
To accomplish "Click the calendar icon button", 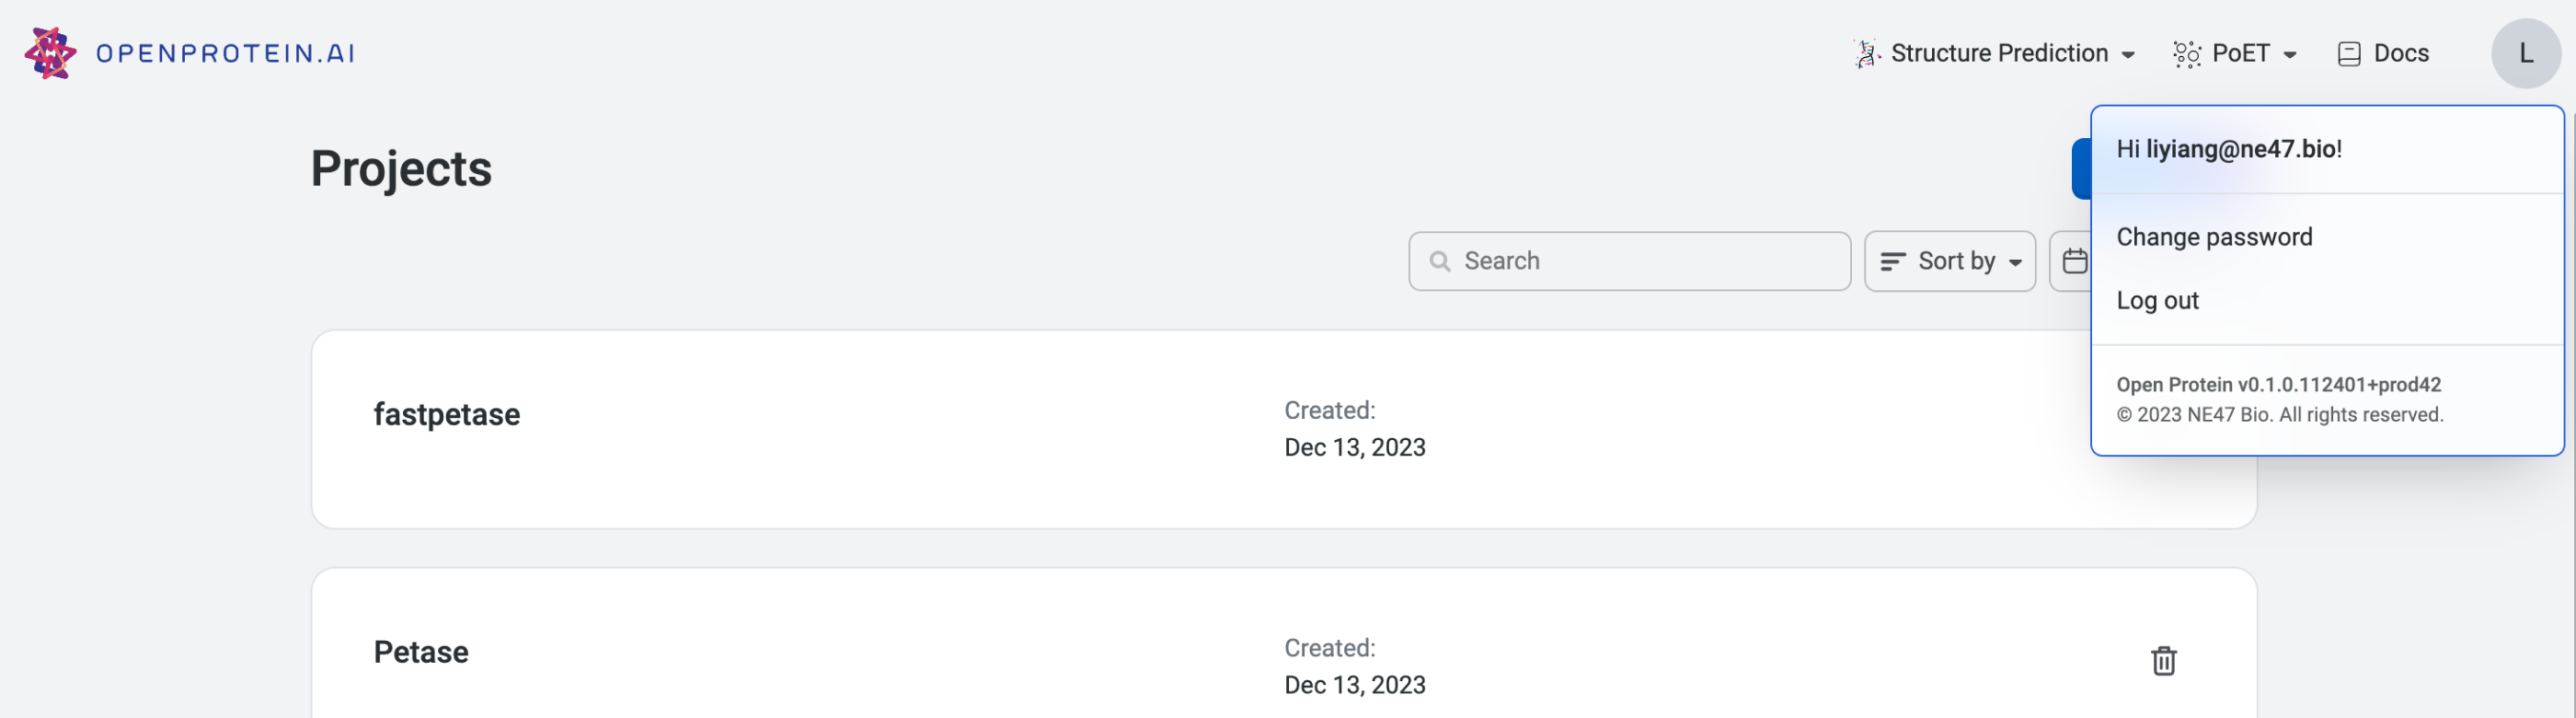I will pos(2074,261).
